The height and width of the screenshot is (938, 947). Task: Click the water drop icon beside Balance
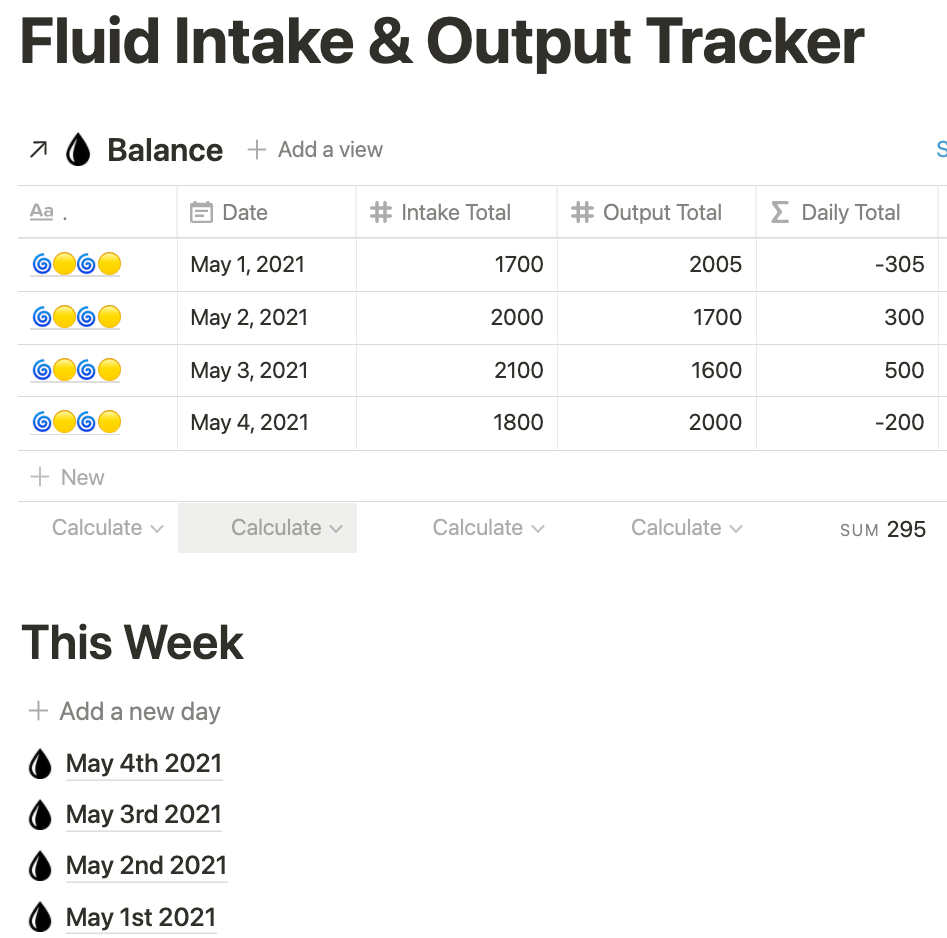click(x=78, y=150)
